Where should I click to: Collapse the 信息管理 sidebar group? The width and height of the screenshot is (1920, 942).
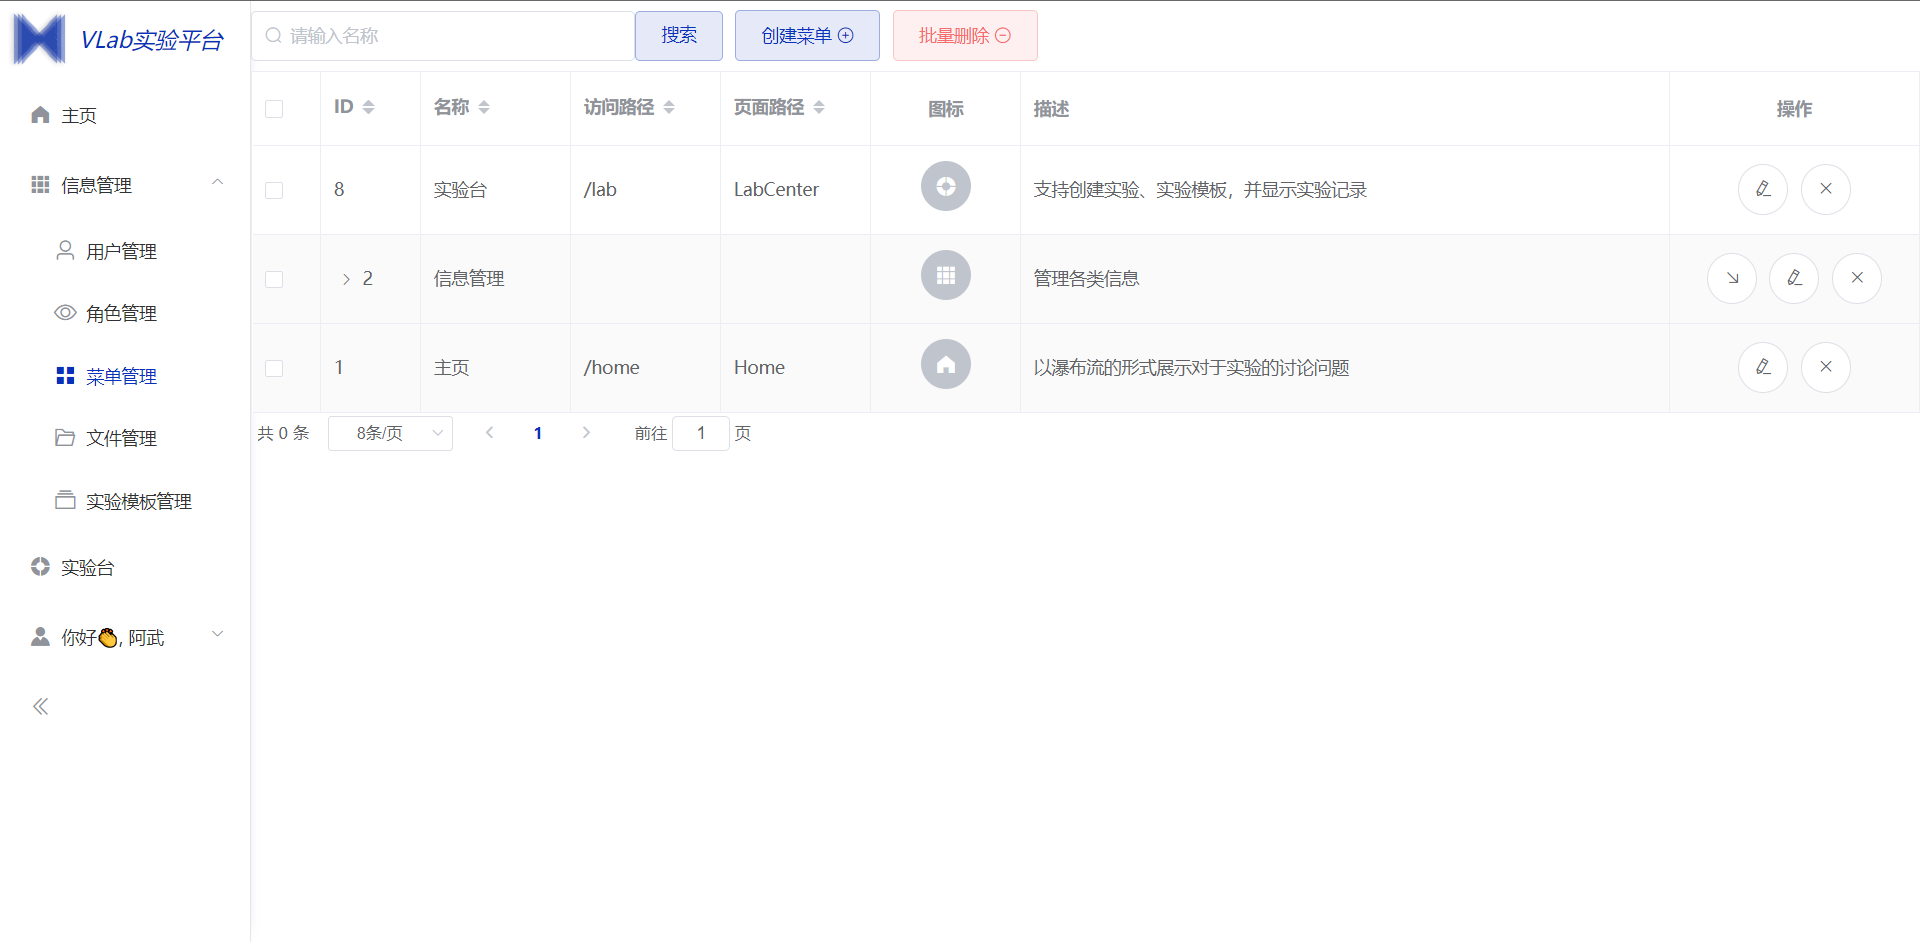click(x=125, y=185)
